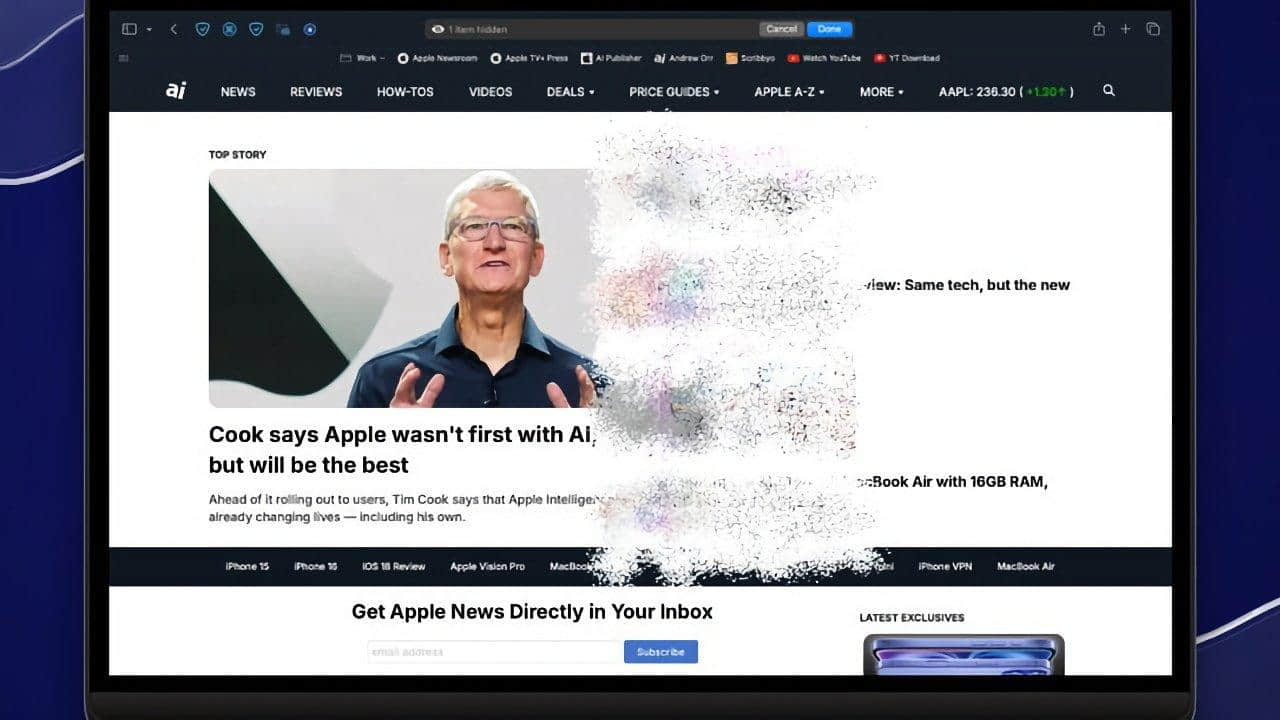Open AI Publisher bookmark
The height and width of the screenshot is (720, 1280).
coord(611,58)
